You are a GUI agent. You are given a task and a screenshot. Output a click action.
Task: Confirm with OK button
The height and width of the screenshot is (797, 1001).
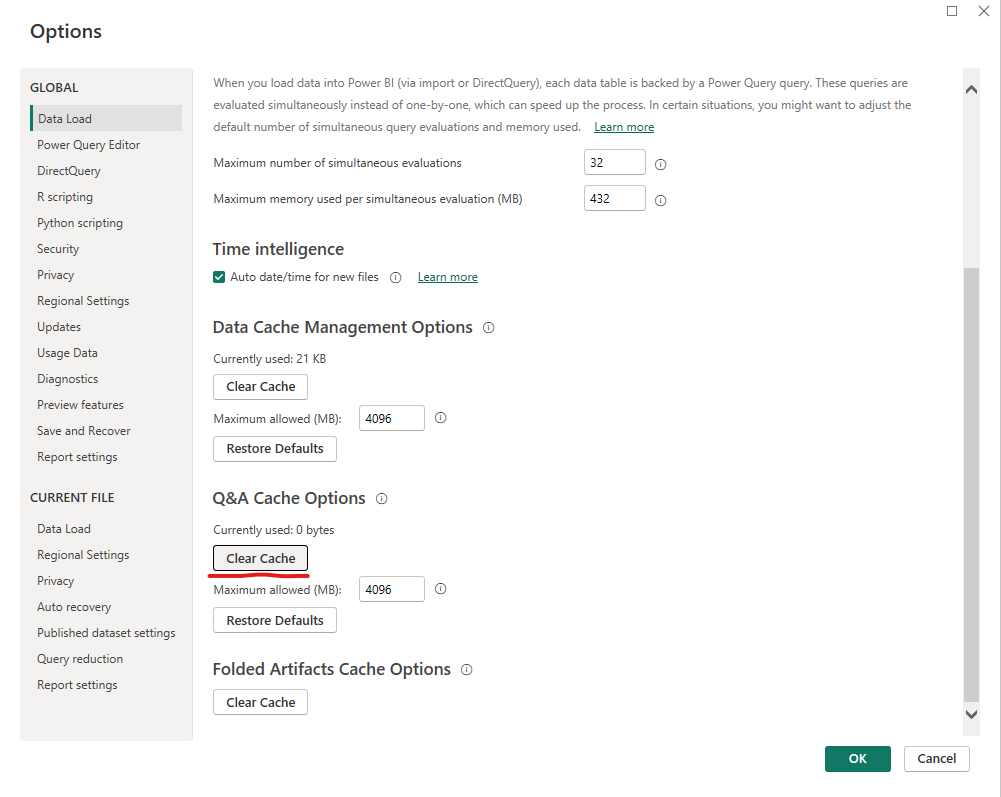(x=857, y=759)
